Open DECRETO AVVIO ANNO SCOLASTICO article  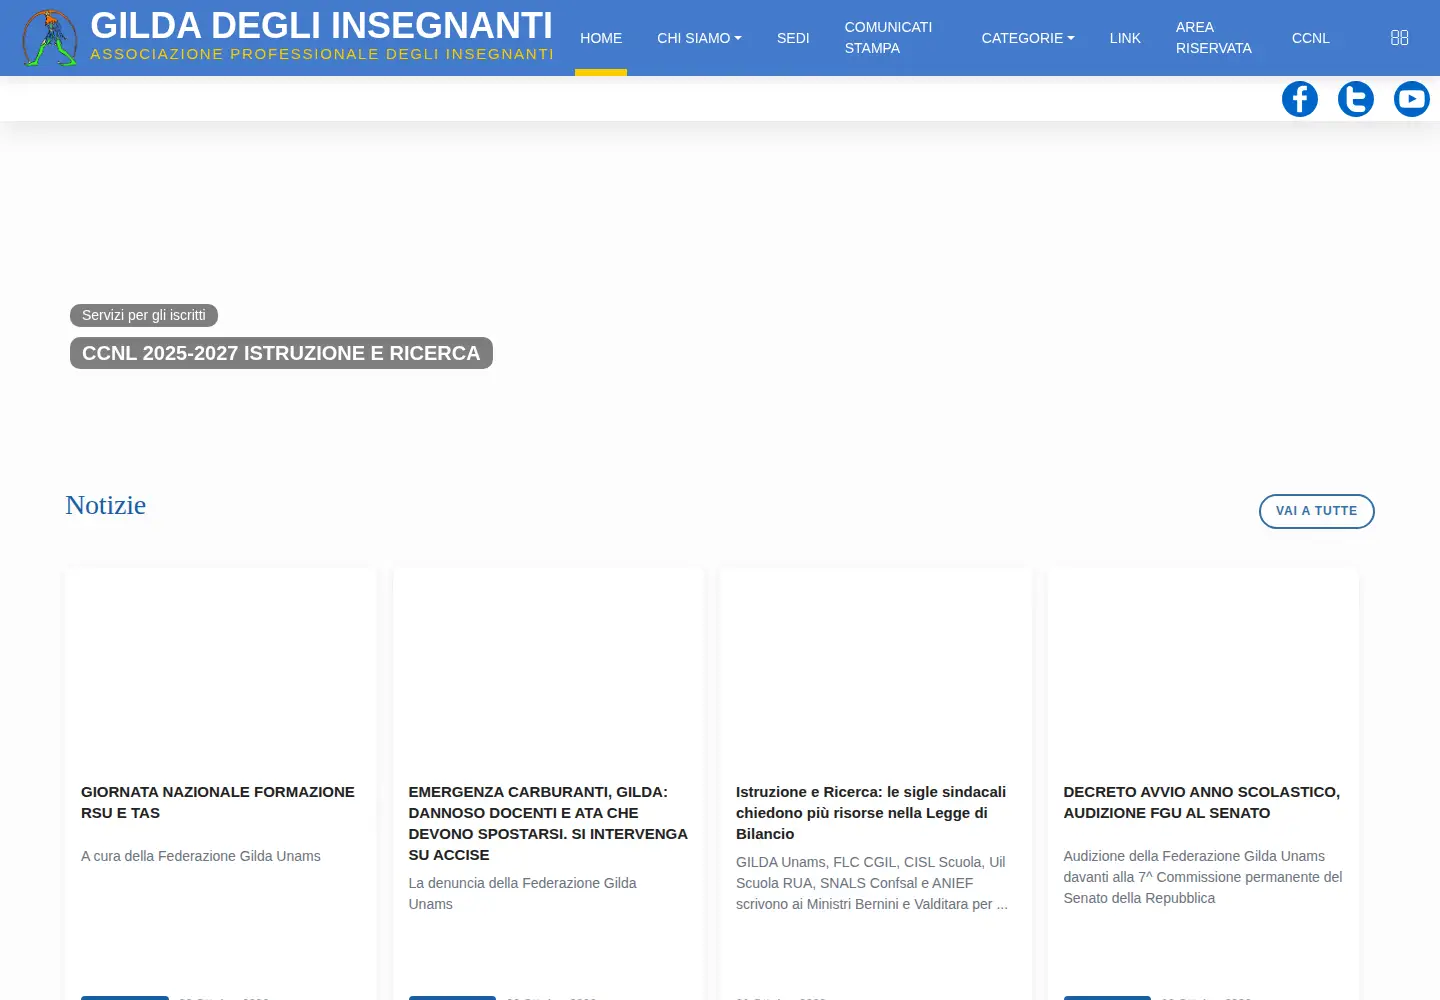tap(1201, 802)
